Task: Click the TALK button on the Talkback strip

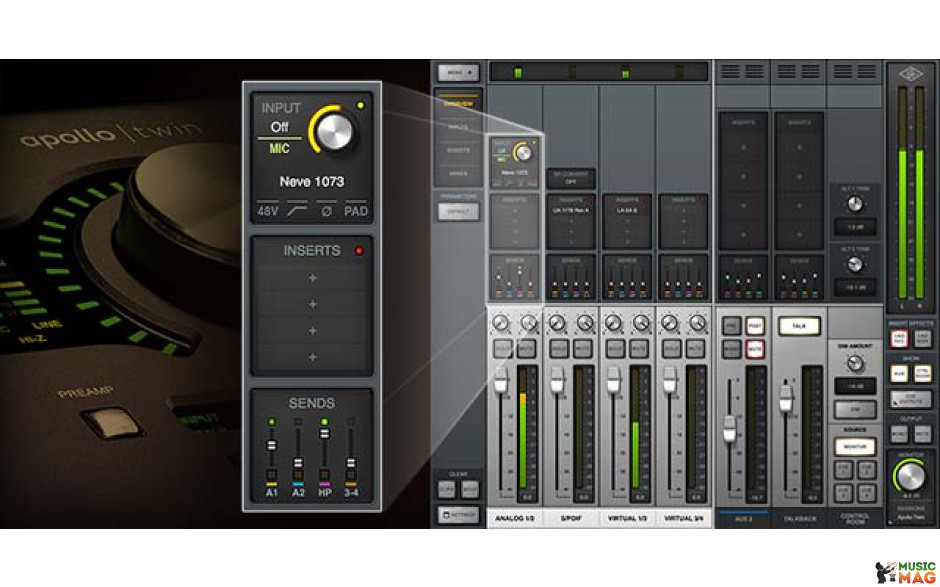Action: point(799,326)
